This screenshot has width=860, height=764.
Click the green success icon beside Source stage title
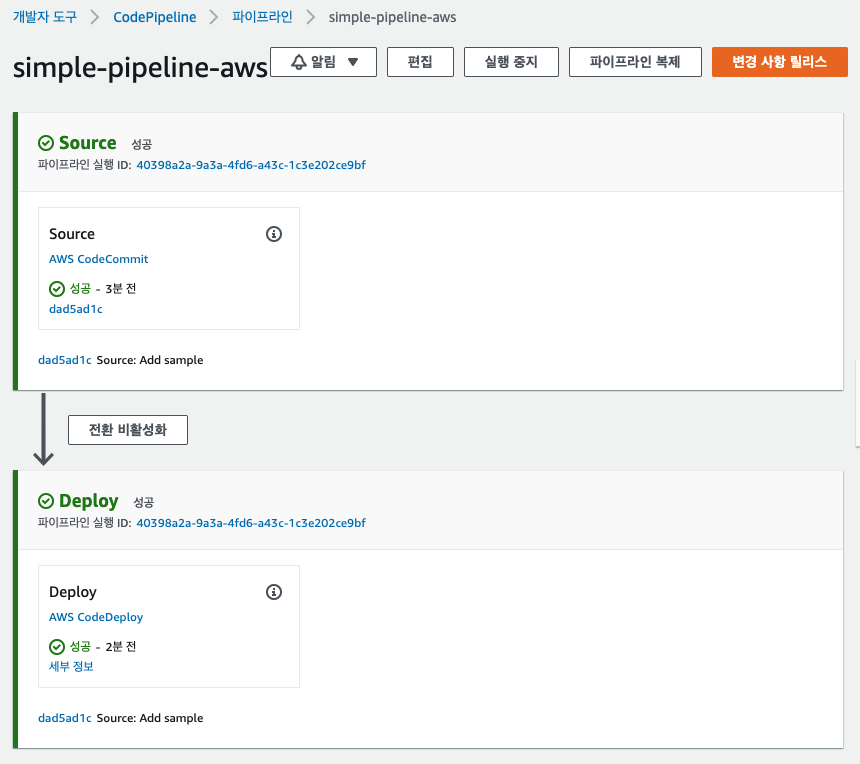46,143
